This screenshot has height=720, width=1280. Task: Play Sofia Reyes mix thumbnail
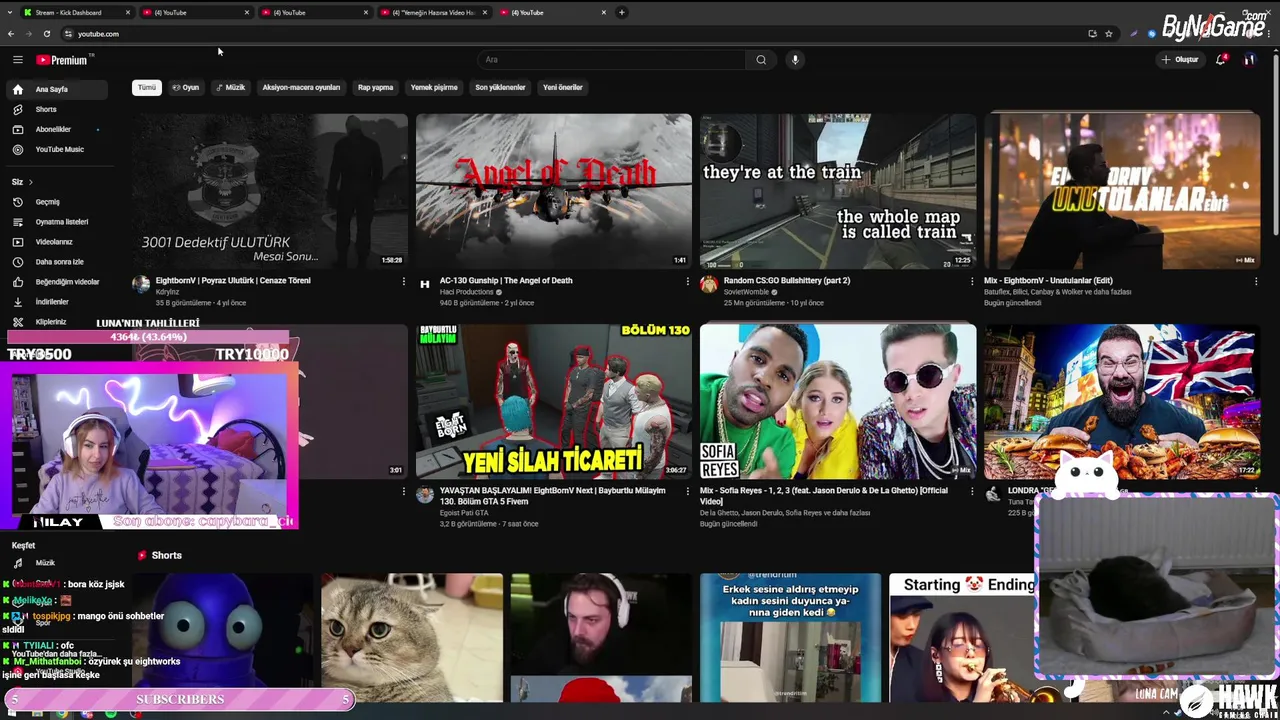tap(838, 401)
